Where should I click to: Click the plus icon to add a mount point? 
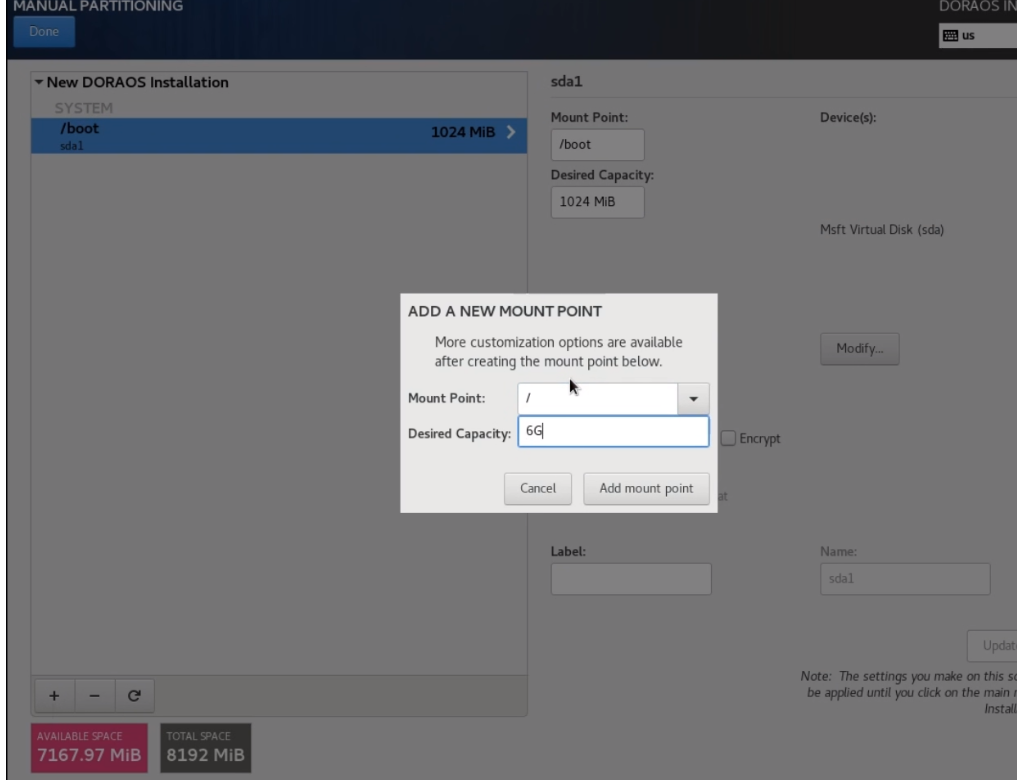pos(55,695)
